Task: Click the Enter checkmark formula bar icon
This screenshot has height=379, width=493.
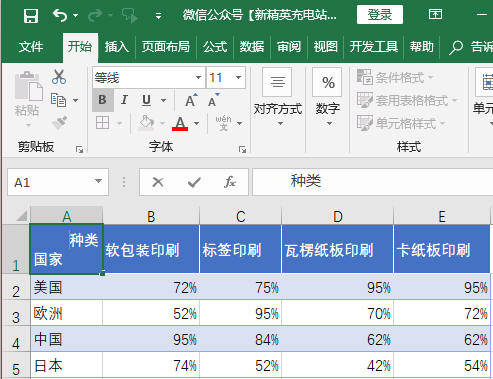Action: point(194,182)
